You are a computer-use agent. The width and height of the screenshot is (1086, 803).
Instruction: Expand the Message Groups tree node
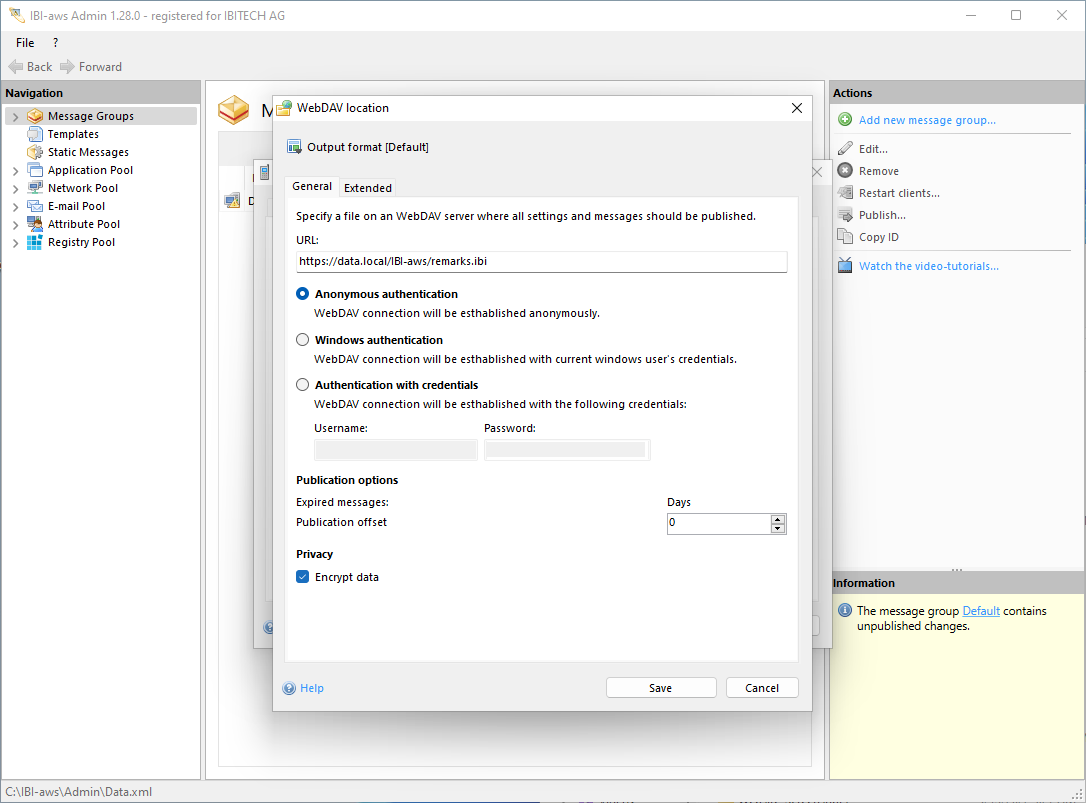[x=15, y=117]
